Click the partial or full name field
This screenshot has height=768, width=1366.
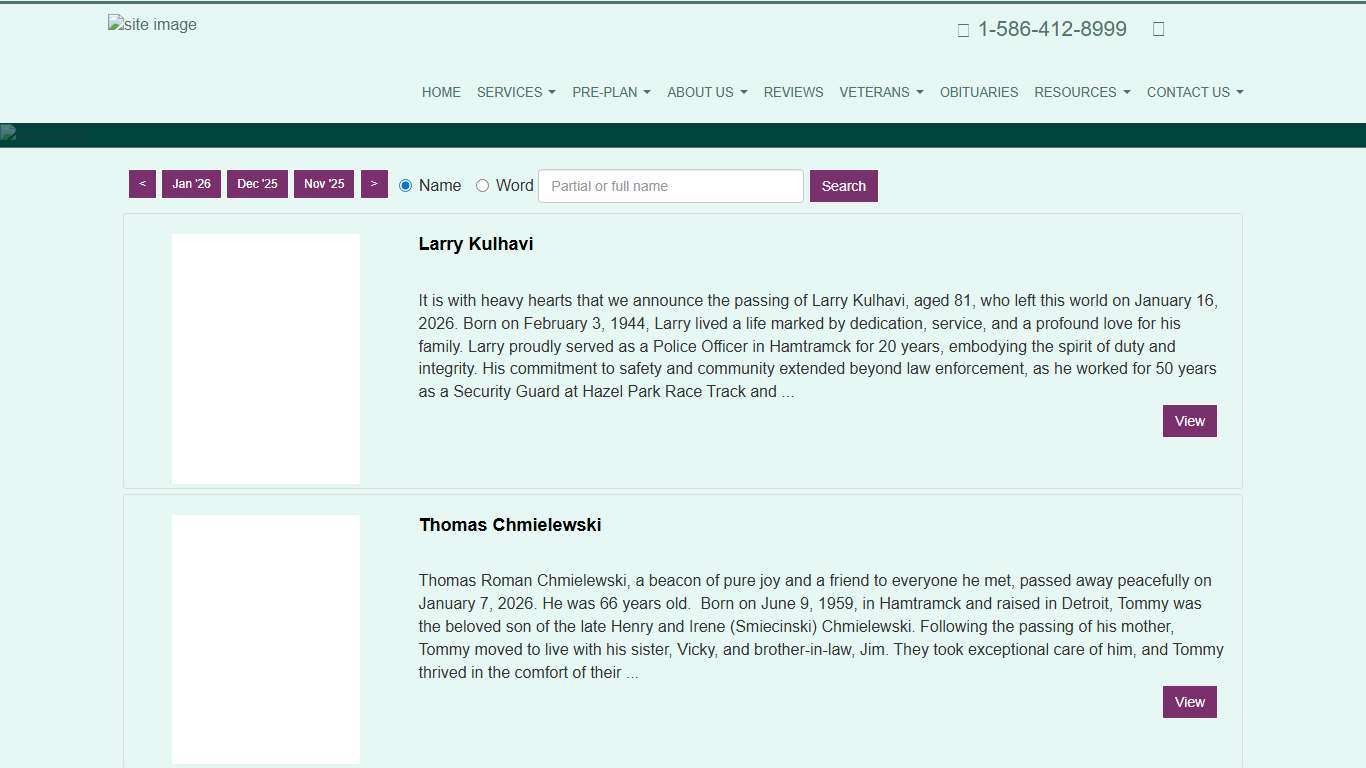tap(670, 186)
